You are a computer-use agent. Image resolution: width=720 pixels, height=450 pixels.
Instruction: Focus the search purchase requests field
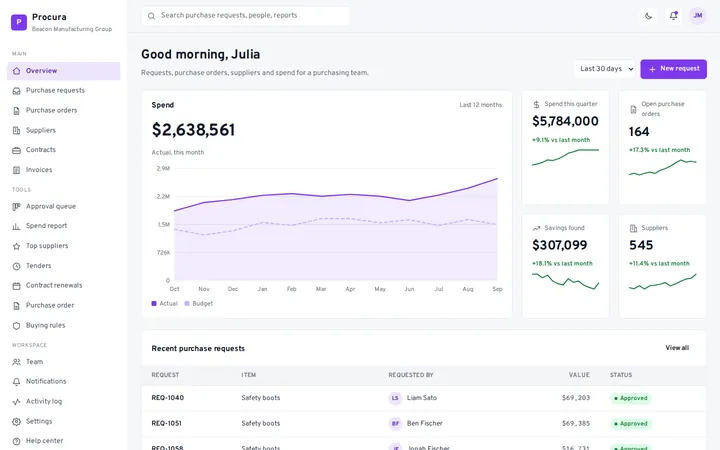246,16
